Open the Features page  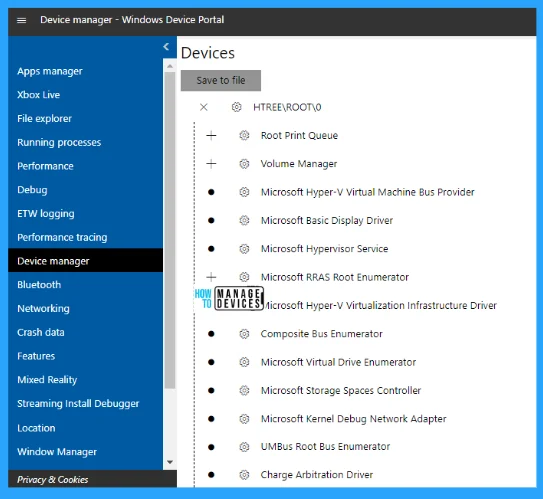pyautogui.click(x=36, y=356)
